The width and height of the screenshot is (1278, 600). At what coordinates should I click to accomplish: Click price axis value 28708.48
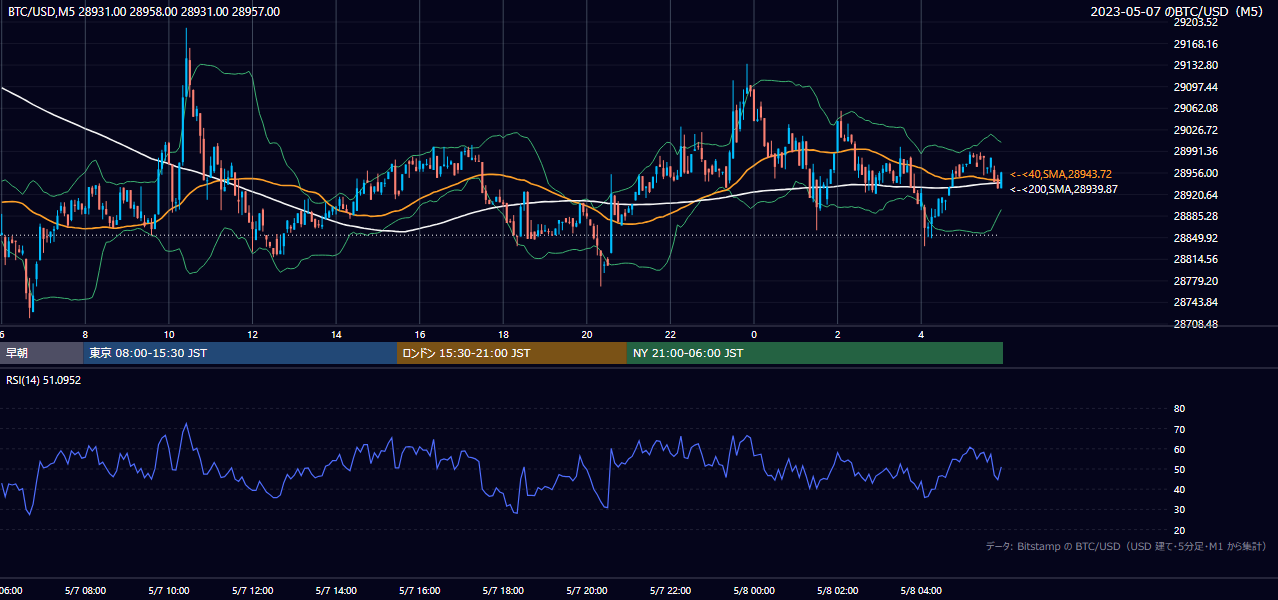coord(1195,324)
